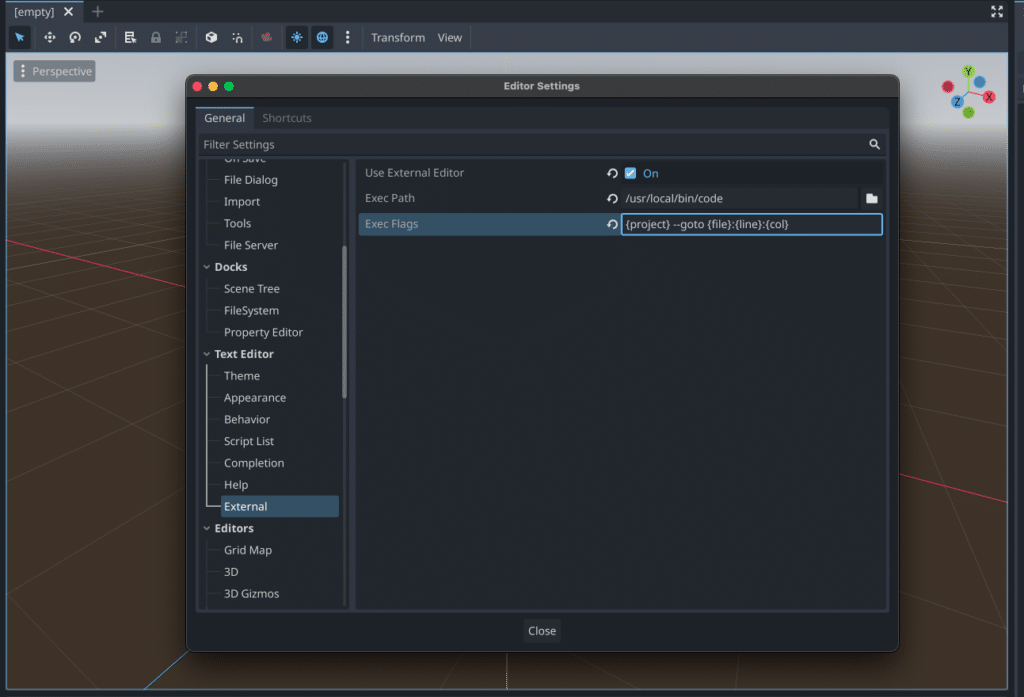Screen dimensions: 1024x697
Task: Open the search magnifier in Filter Settings
Action: (x=874, y=144)
